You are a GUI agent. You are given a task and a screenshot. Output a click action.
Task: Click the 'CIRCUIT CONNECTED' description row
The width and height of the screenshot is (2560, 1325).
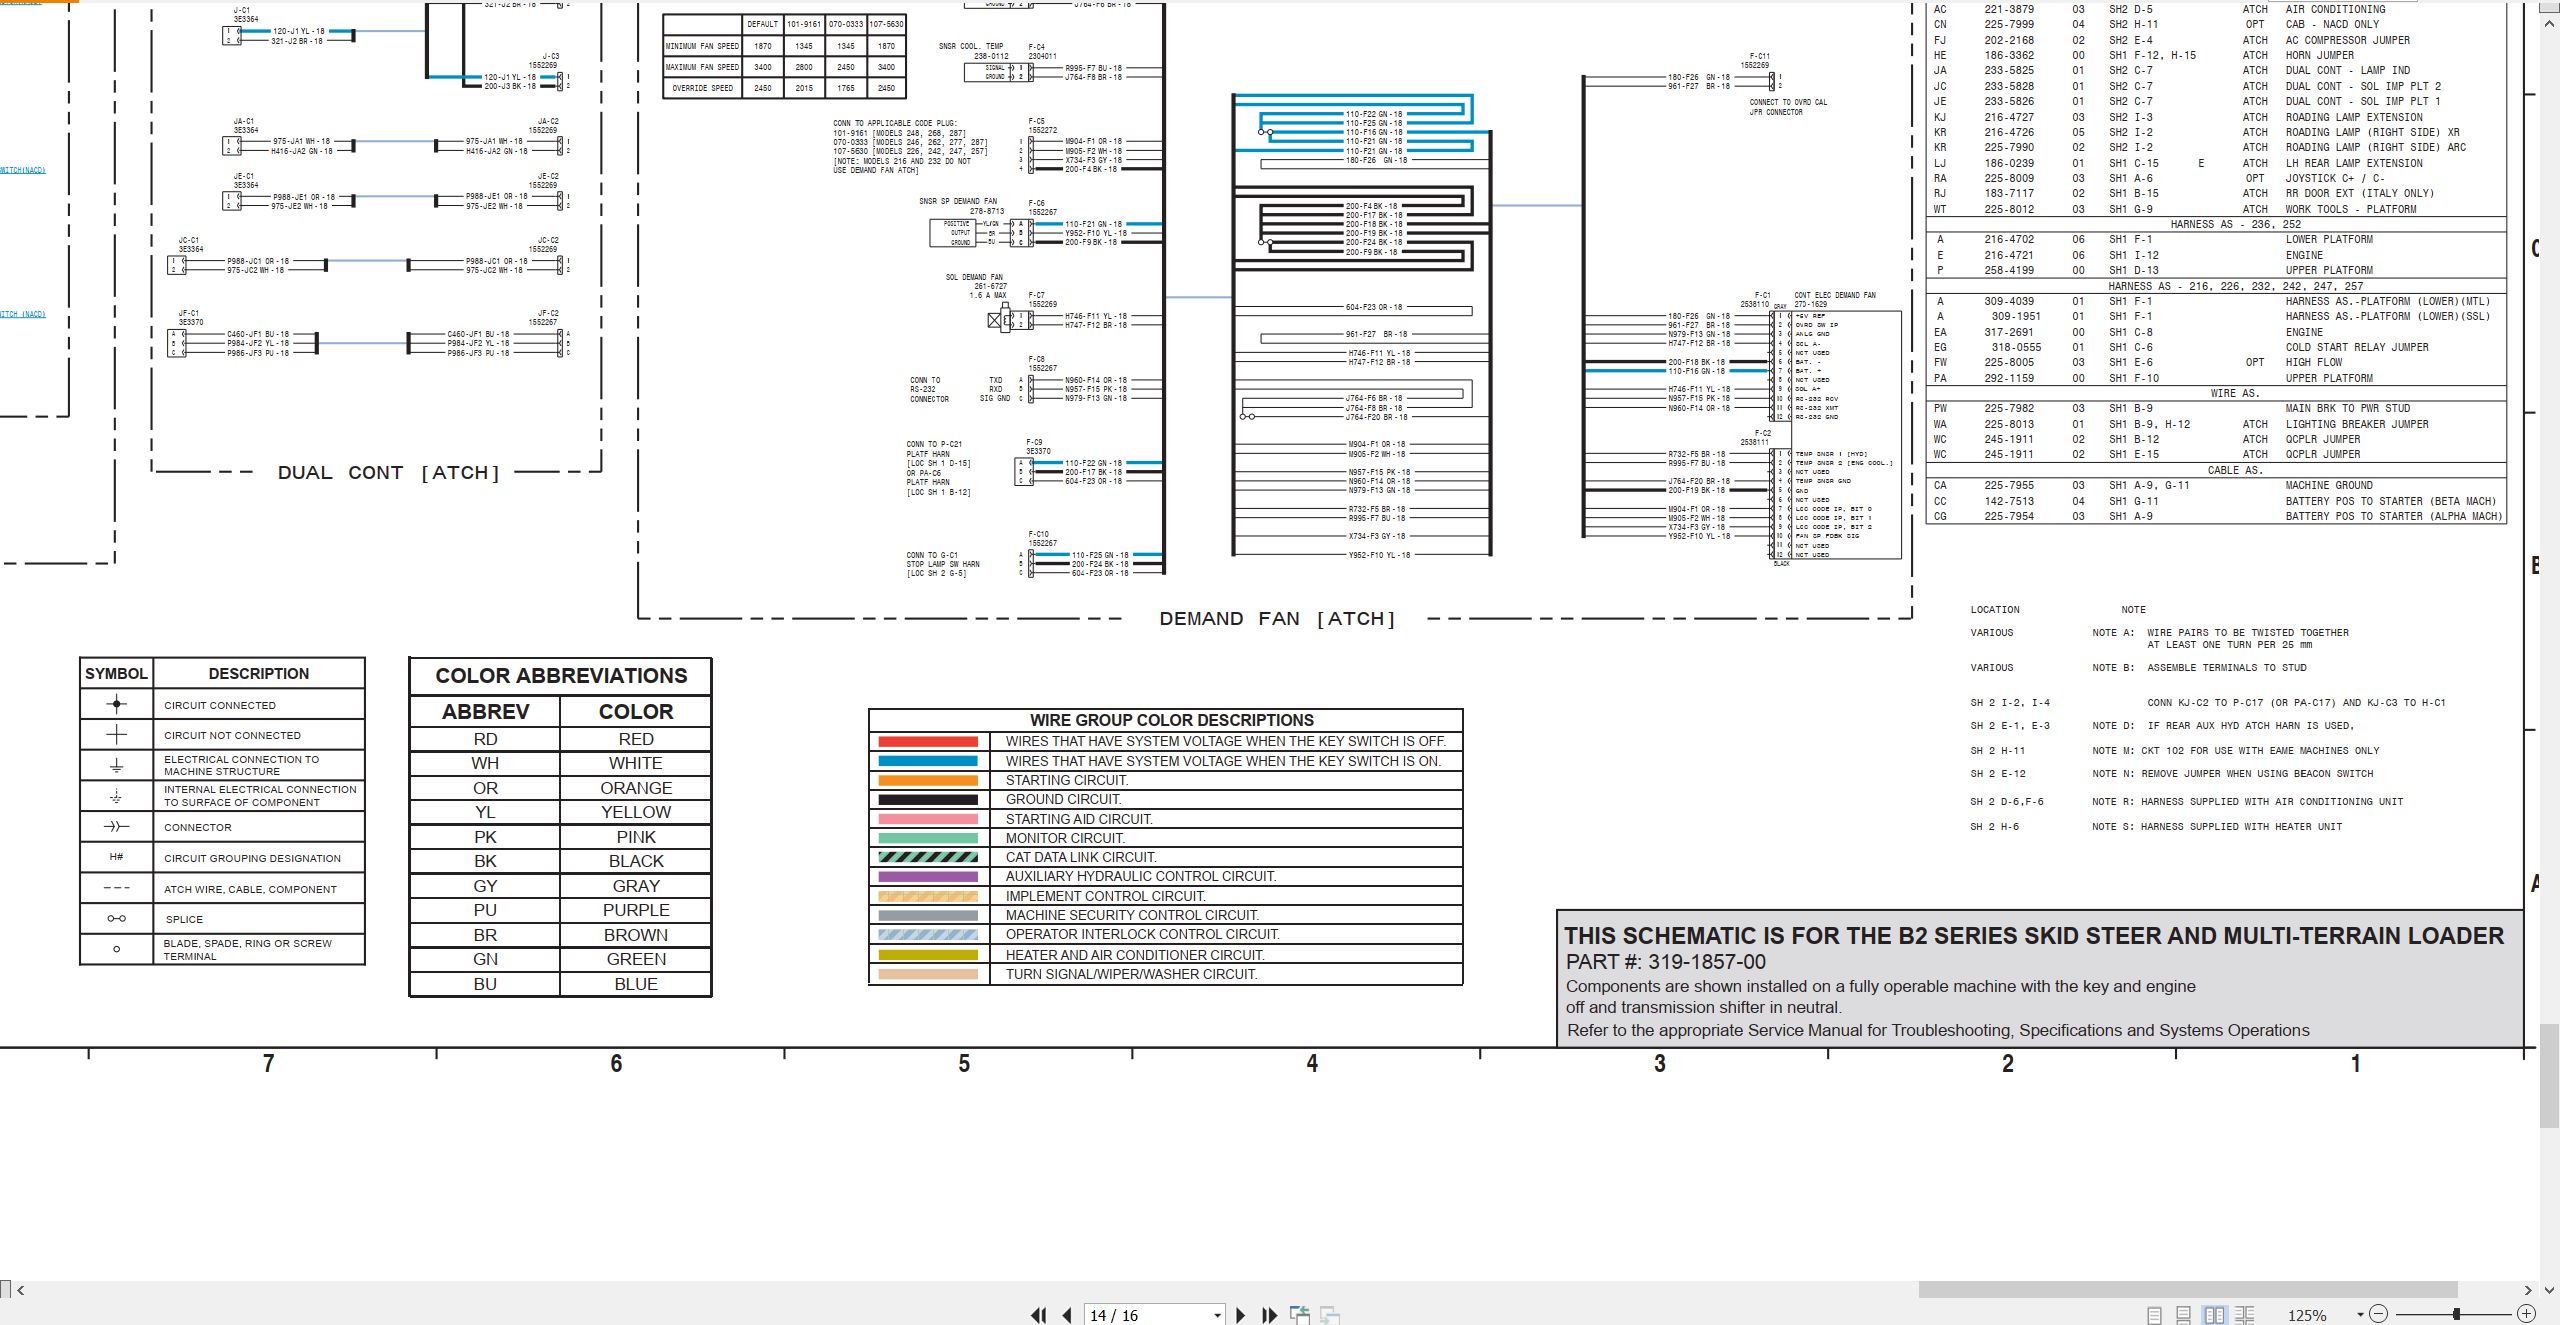click(220, 705)
